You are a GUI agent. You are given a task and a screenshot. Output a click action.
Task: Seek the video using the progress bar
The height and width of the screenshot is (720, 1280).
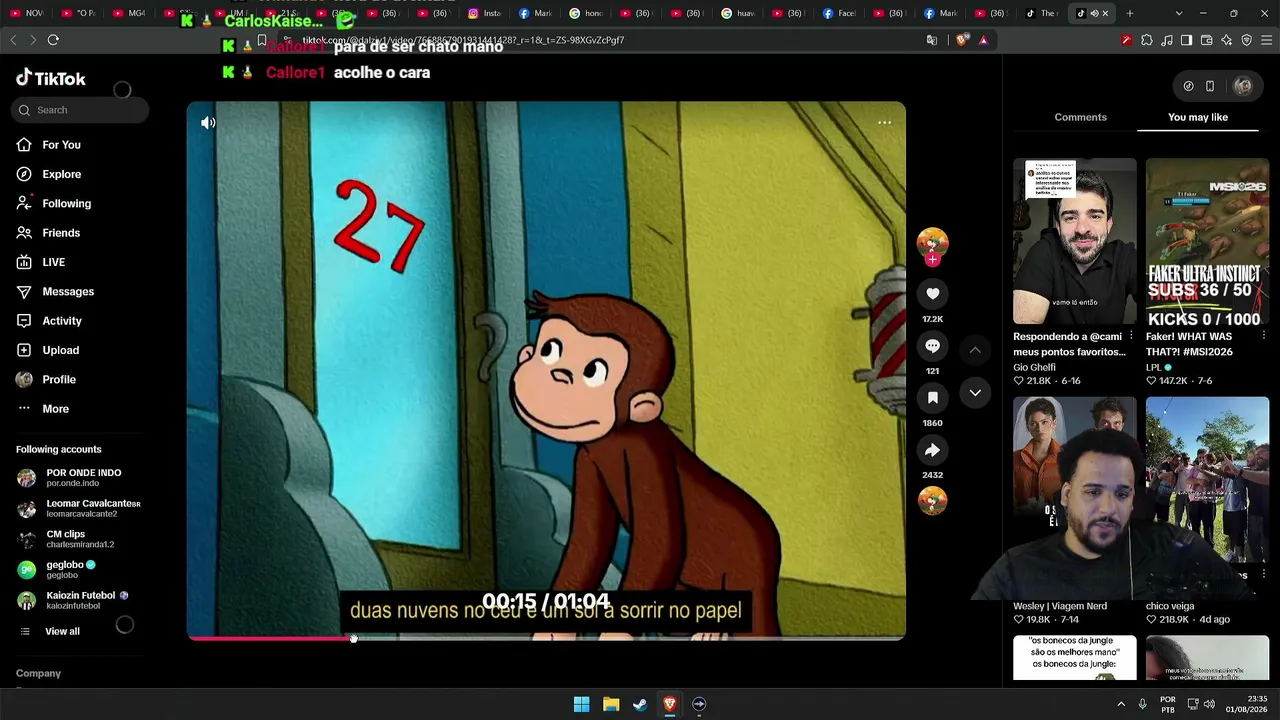click(546, 637)
